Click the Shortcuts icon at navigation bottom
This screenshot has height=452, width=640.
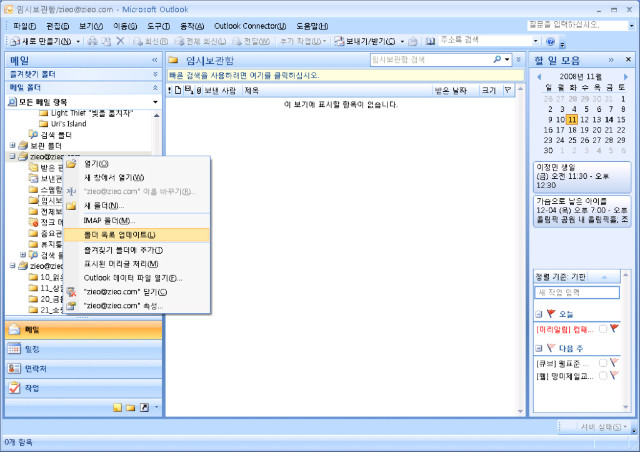[x=144, y=407]
